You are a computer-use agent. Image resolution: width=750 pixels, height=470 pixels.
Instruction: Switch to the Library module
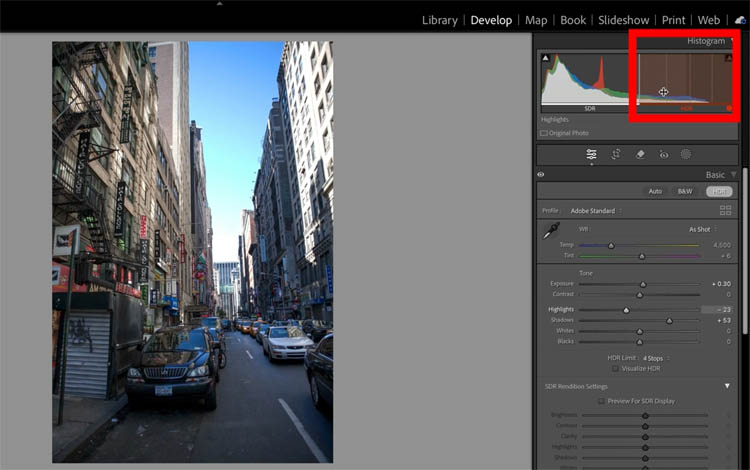(x=439, y=20)
